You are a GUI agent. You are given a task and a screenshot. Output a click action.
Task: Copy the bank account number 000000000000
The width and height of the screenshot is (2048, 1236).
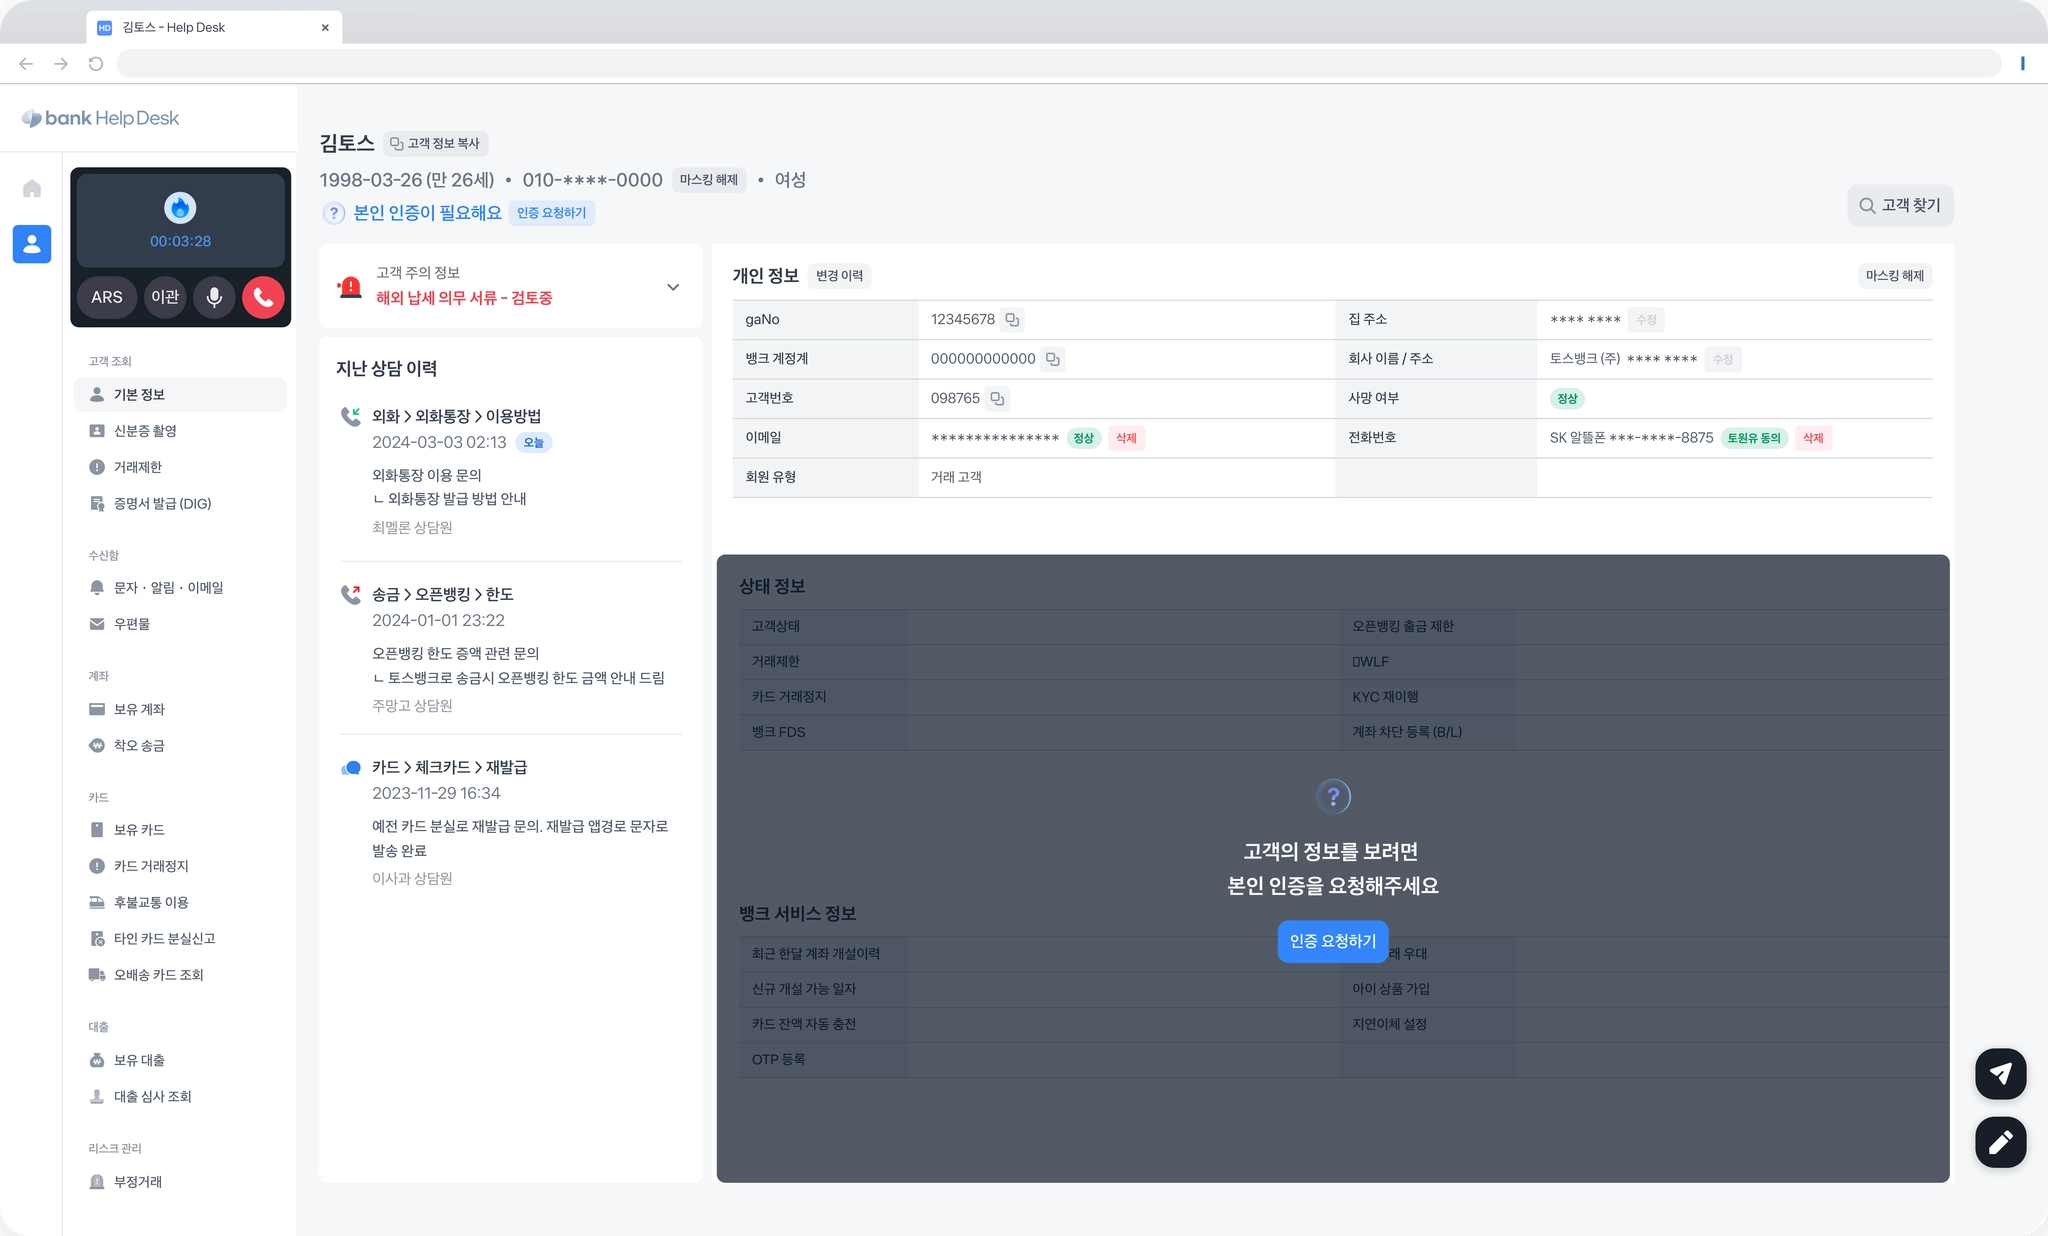(x=1052, y=359)
